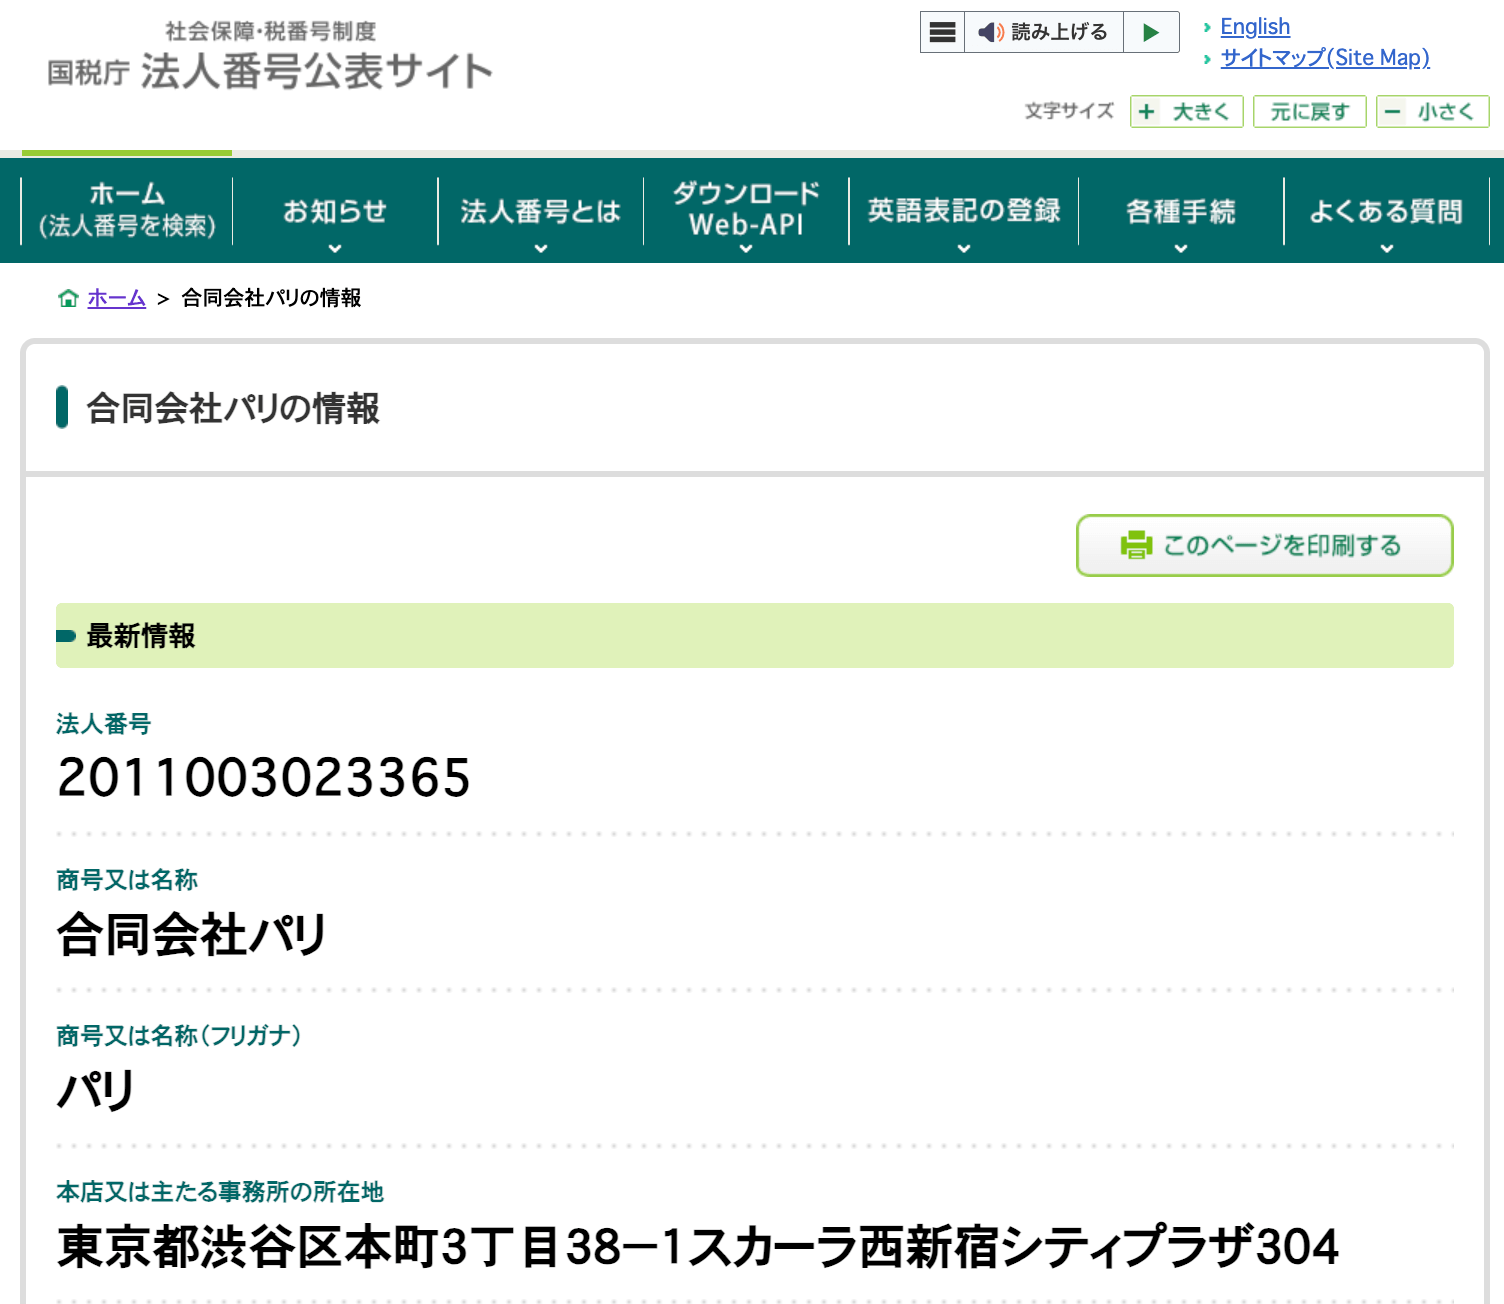Reset text size with 元に戻す button

pyautogui.click(x=1309, y=111)
